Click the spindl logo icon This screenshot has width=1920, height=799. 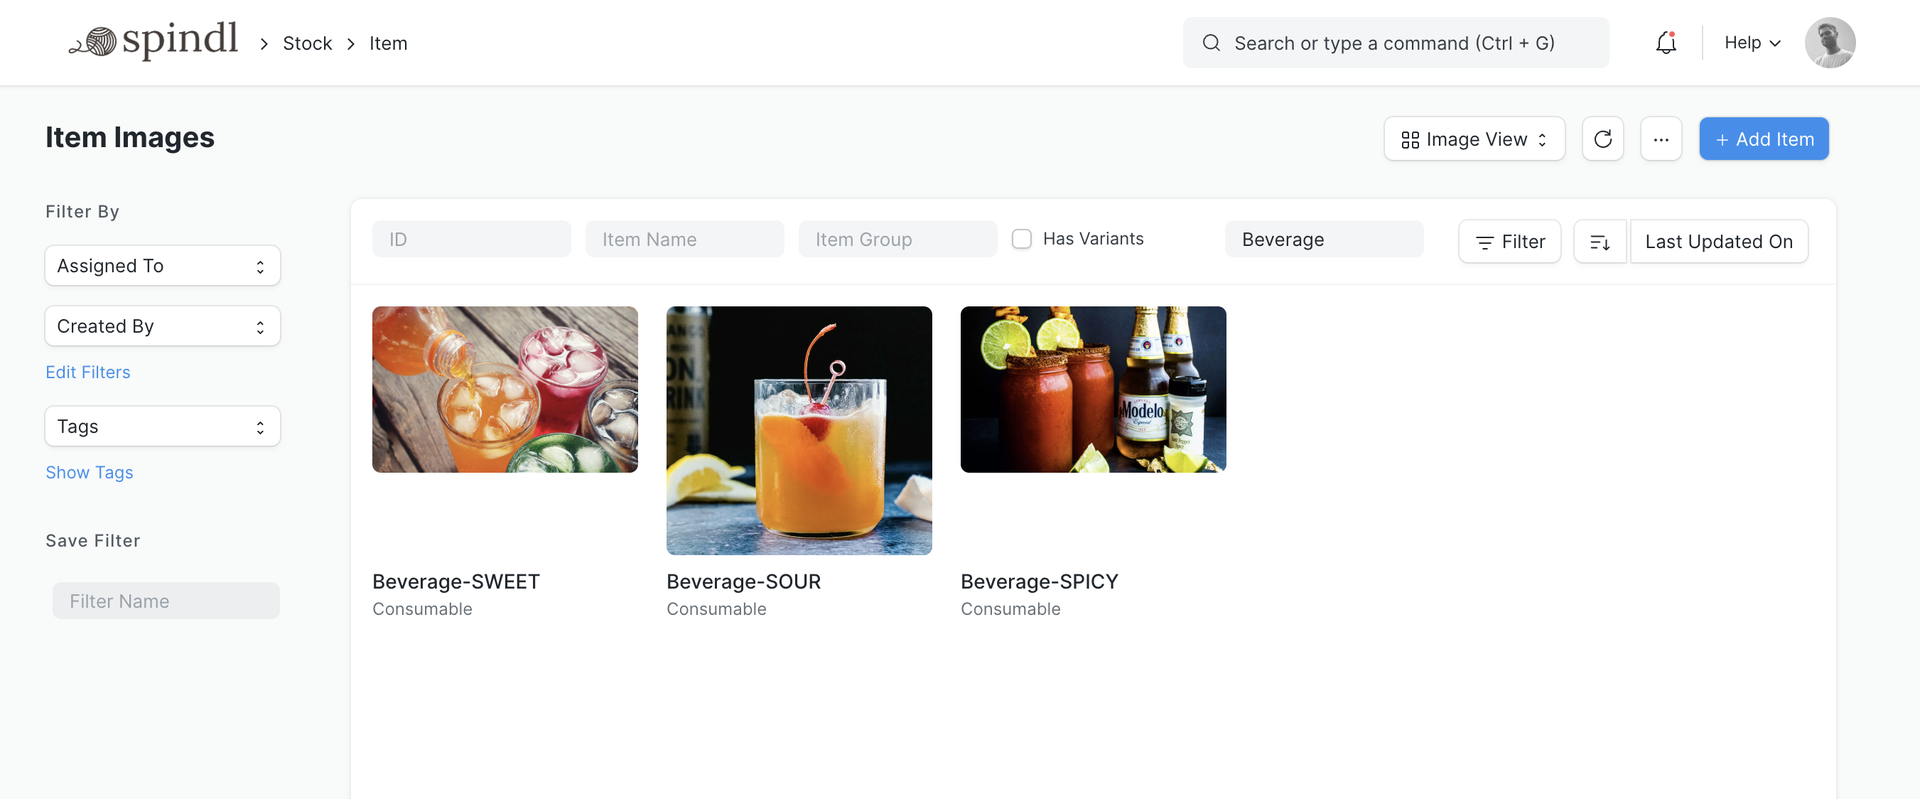pyautogui.click(x=96, y=42)
